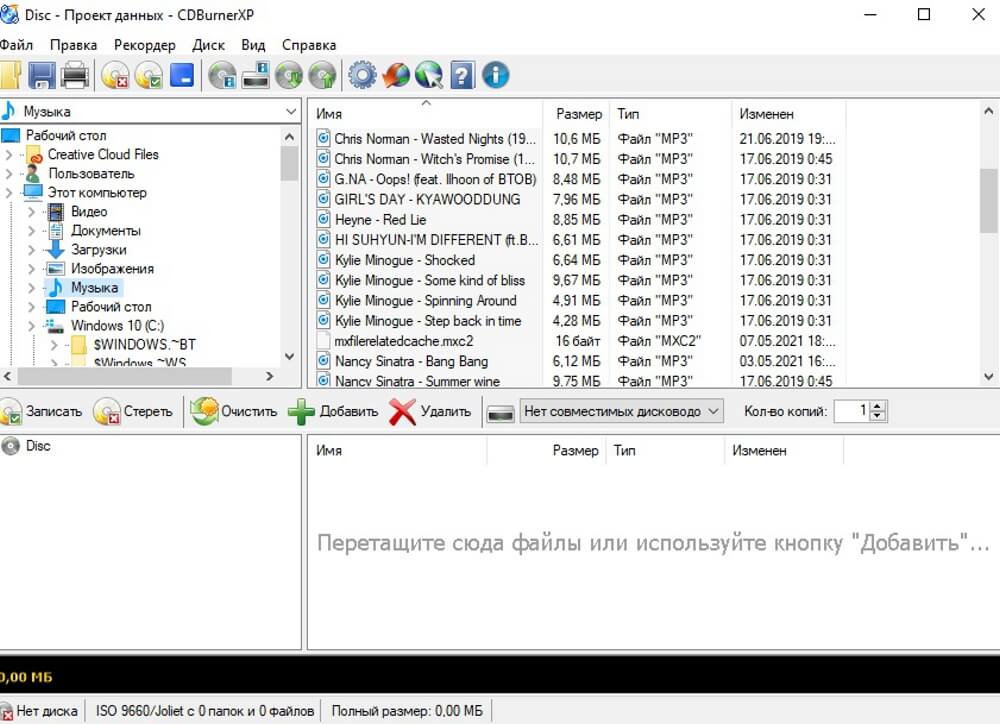The height and width of the screenshot is (724, 1000).
Task: Click the MP3 icon beside Heyne - Red Lie
Action: point(323,219)
